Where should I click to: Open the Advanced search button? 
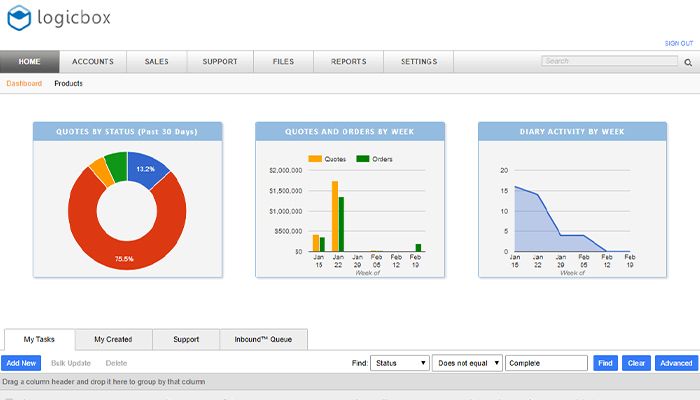click(x=676, y=363)
